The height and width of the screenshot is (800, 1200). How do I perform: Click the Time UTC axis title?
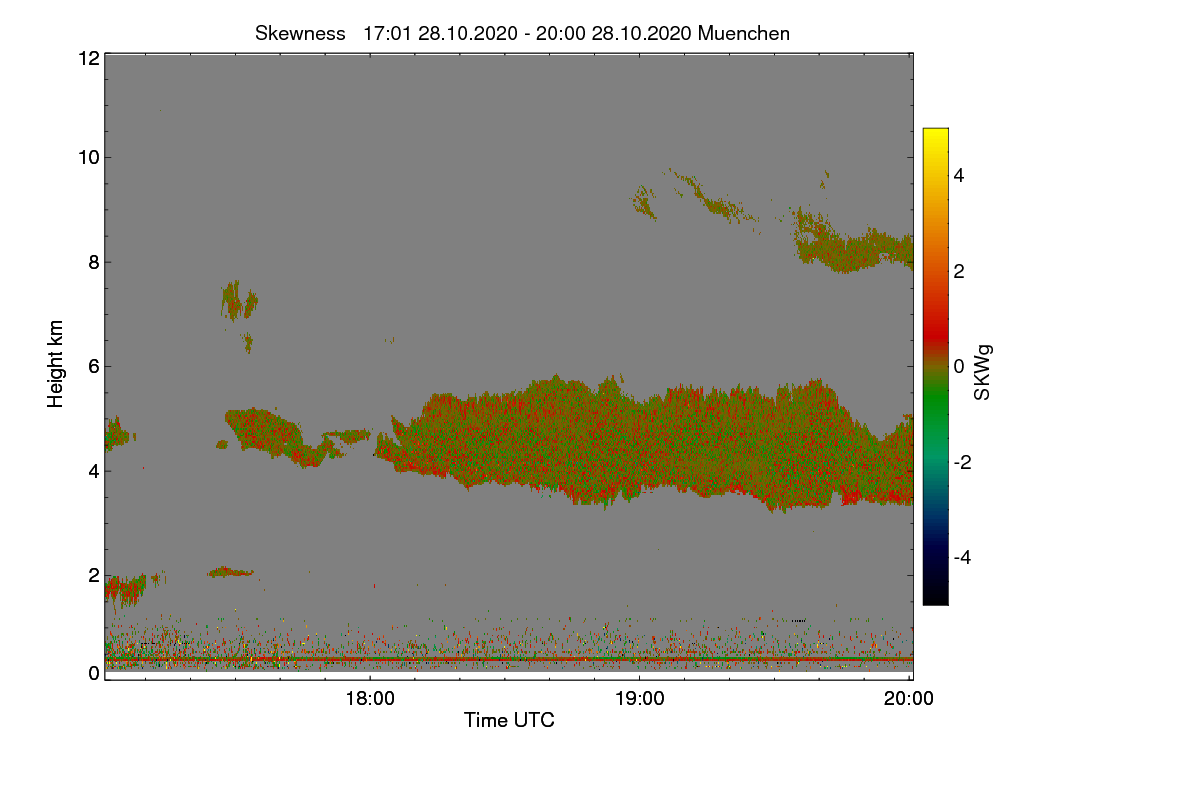[509, 720]
